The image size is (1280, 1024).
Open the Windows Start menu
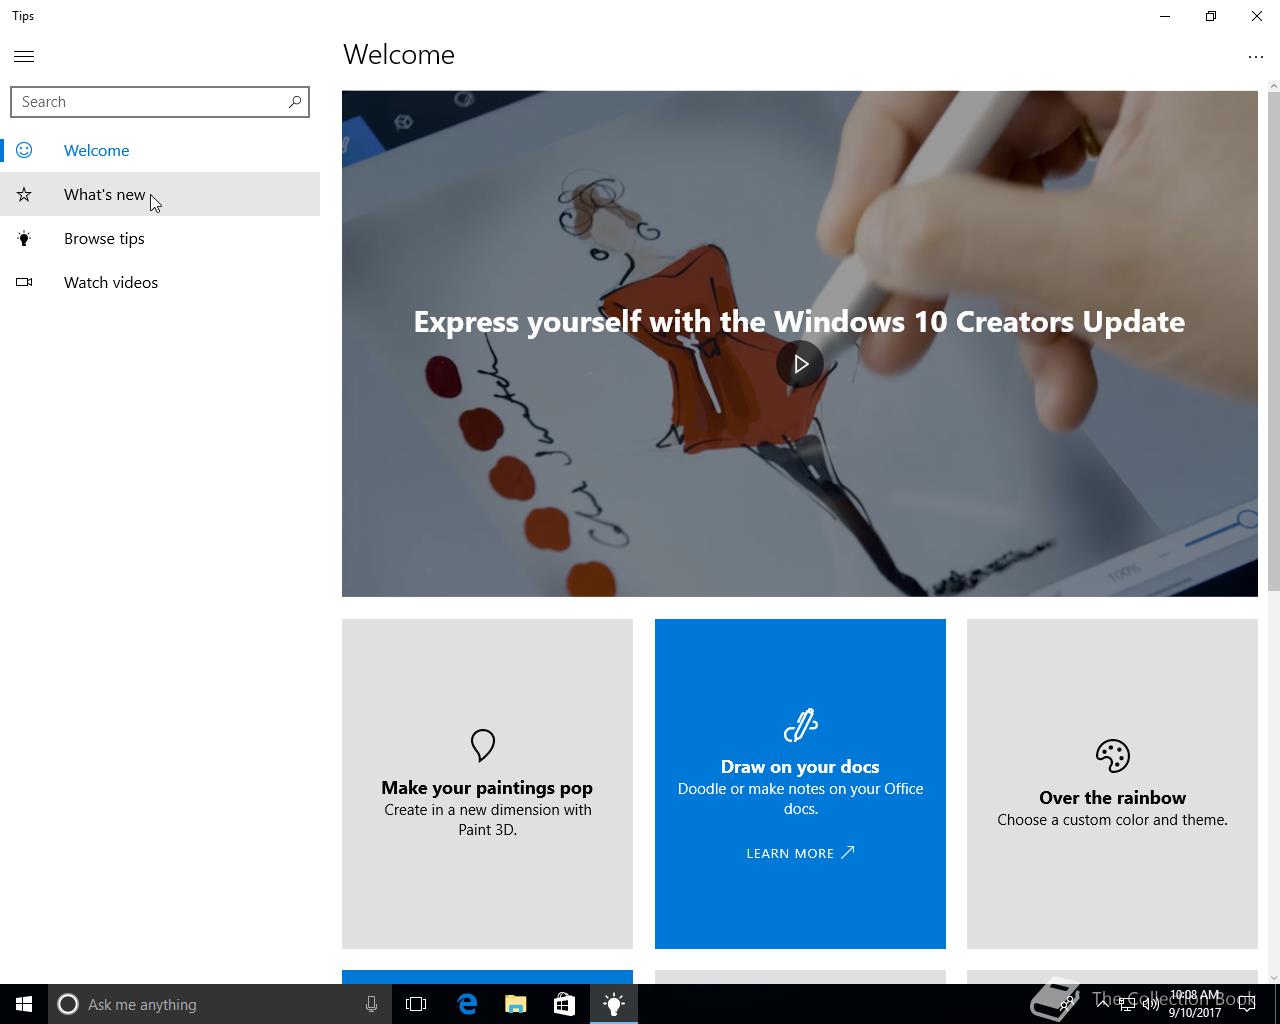pyautogui.click(x=24, y=1004)
